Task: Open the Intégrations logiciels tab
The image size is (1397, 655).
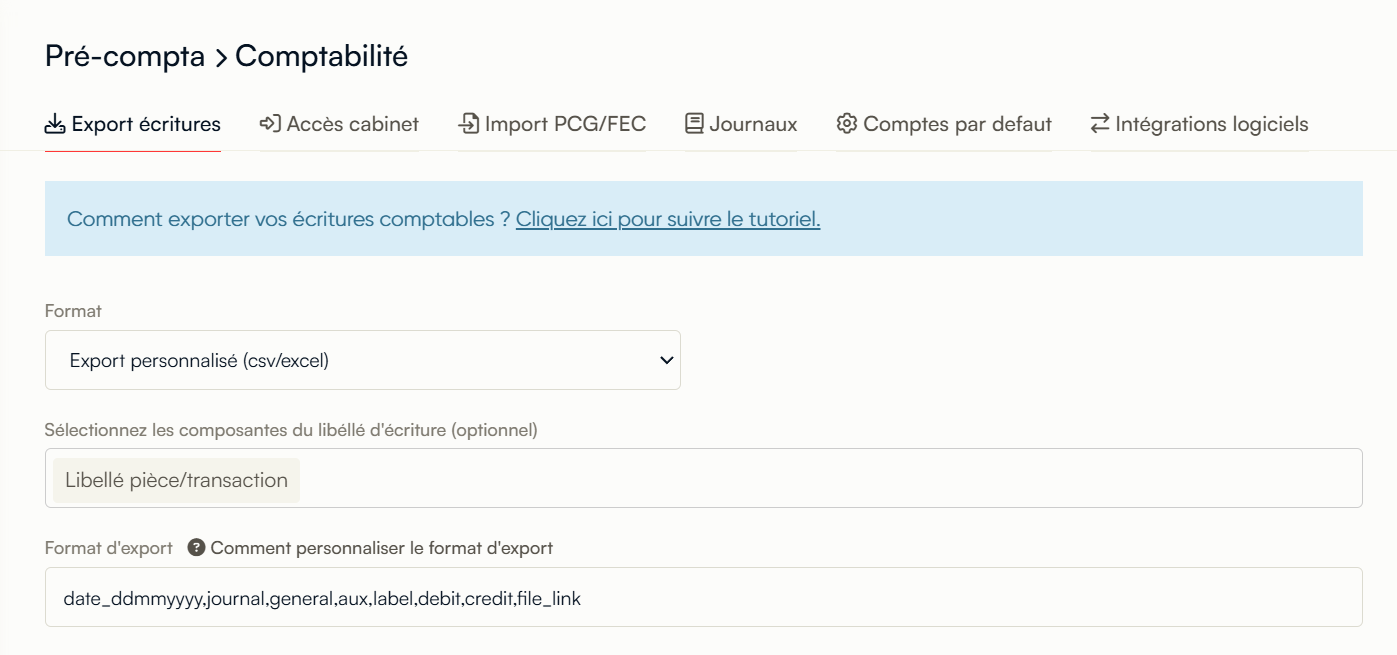Action: 1211,124
